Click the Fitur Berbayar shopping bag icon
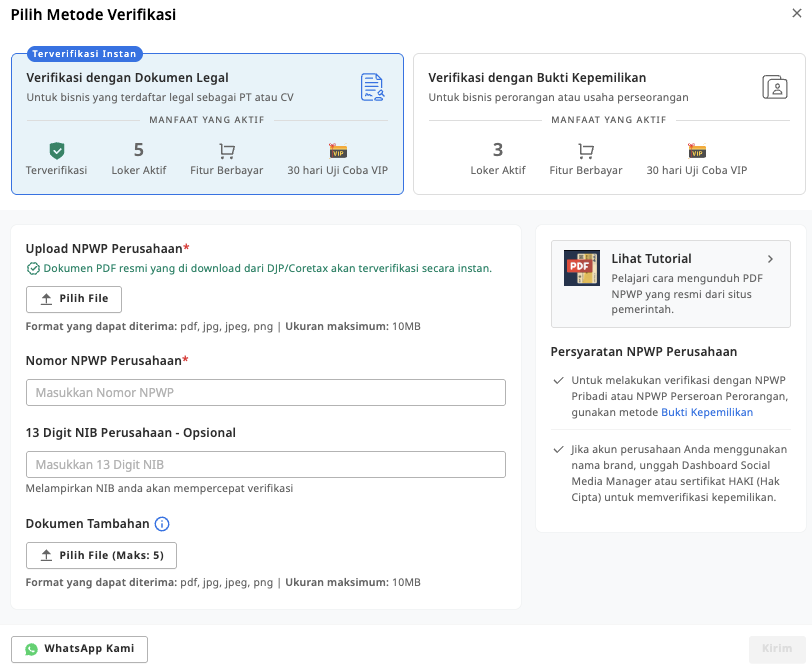The height and width of the screenshot is (672, 812). click(x=226, y=152)
